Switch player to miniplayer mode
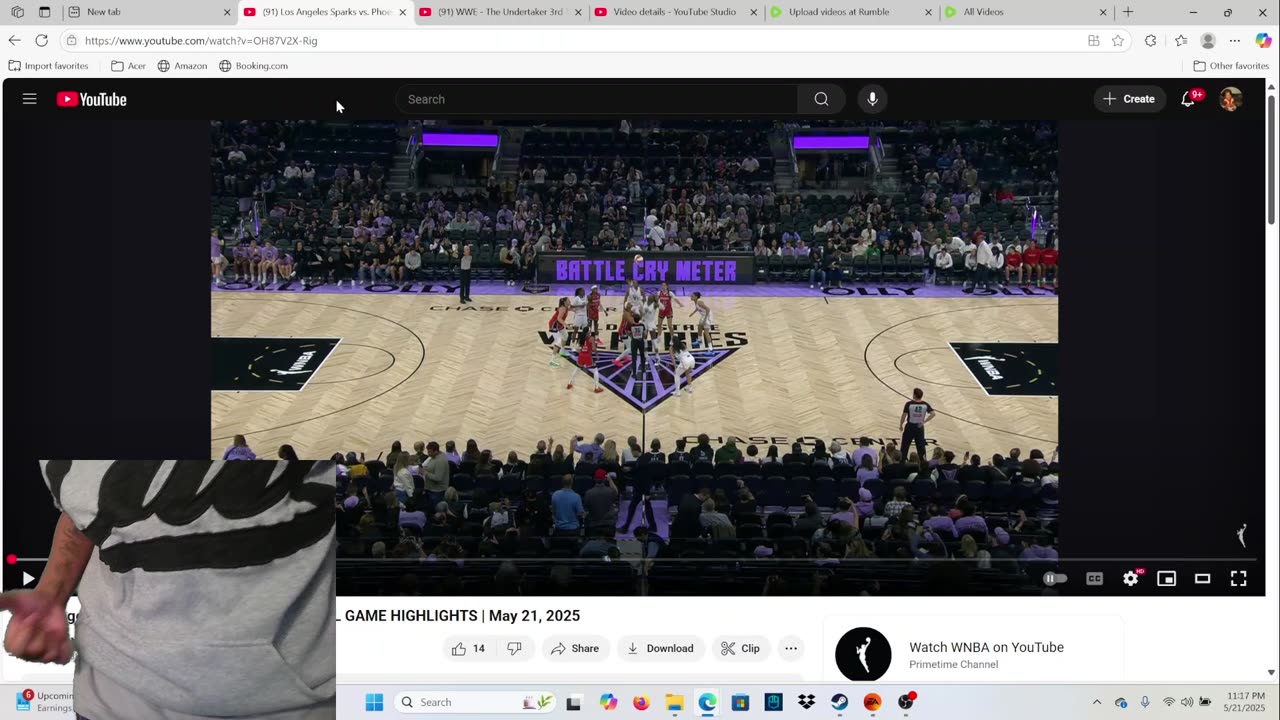 pyautogui.click(x=1166, y=578)
